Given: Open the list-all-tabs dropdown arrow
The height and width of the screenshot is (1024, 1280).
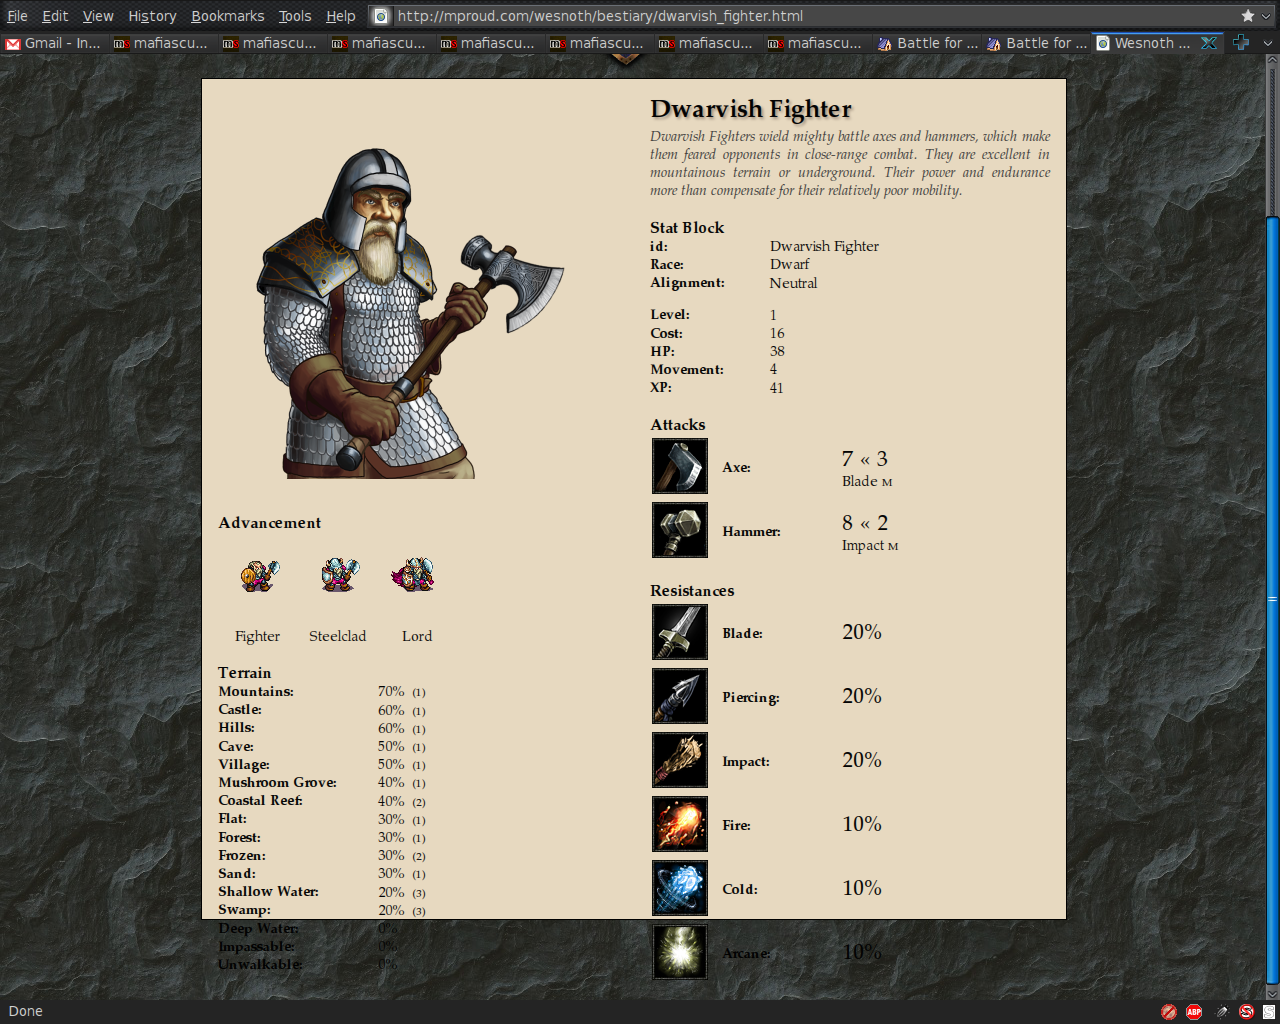Looking at the screenshot, I should (x=1268, y=43).
